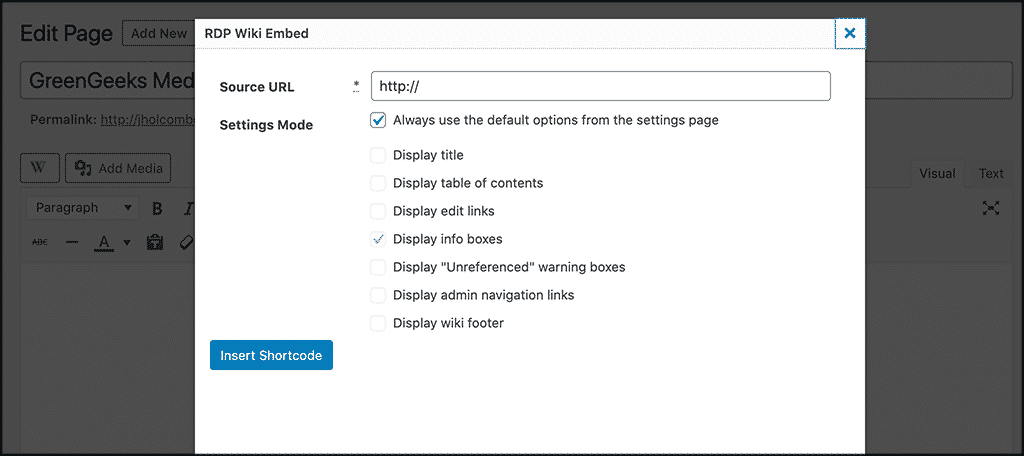1024x456 pixels.
Task: Click the paste as text clipboard icon
Action: coord(155,242)
